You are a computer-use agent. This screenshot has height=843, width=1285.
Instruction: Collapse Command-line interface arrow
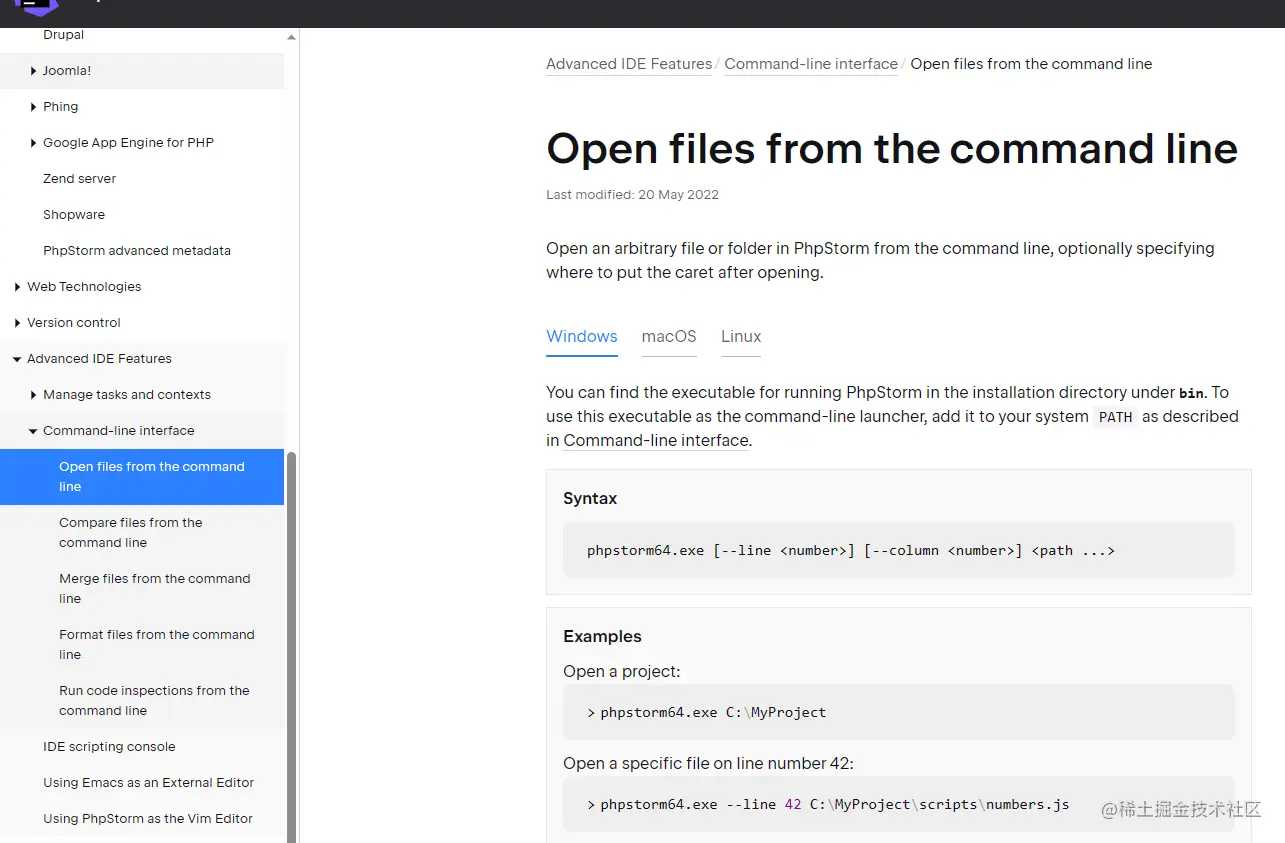(x=34, y=431)
